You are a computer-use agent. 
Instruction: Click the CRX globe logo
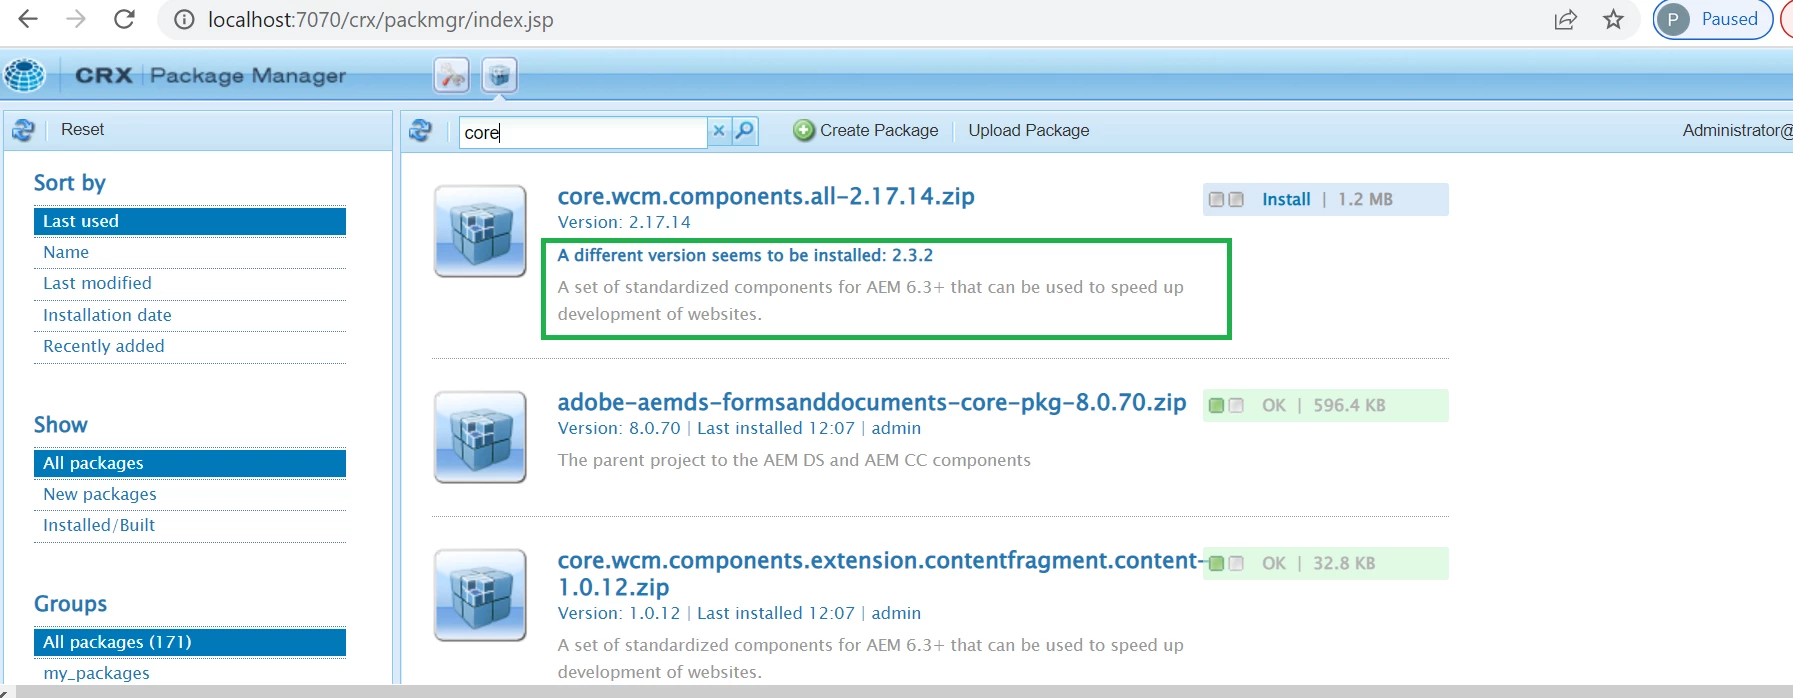click(24, 75)
